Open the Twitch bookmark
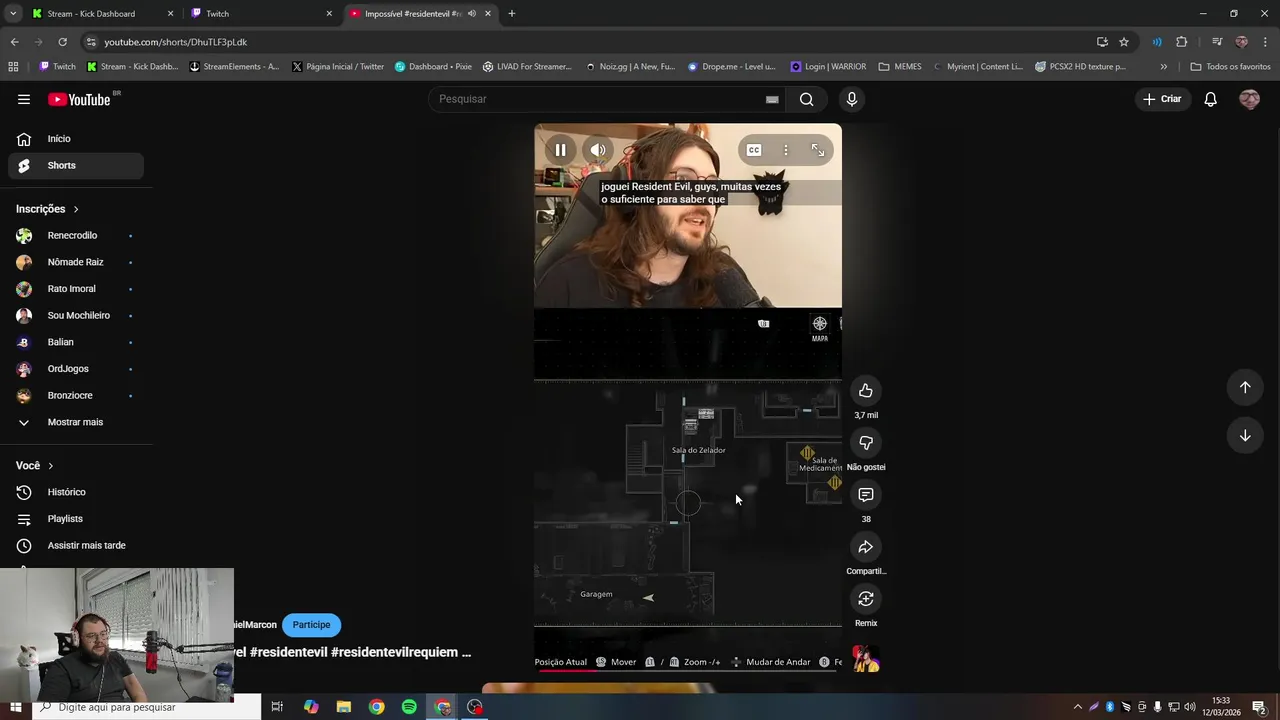Screen dimensions: 1280x720 57,67
